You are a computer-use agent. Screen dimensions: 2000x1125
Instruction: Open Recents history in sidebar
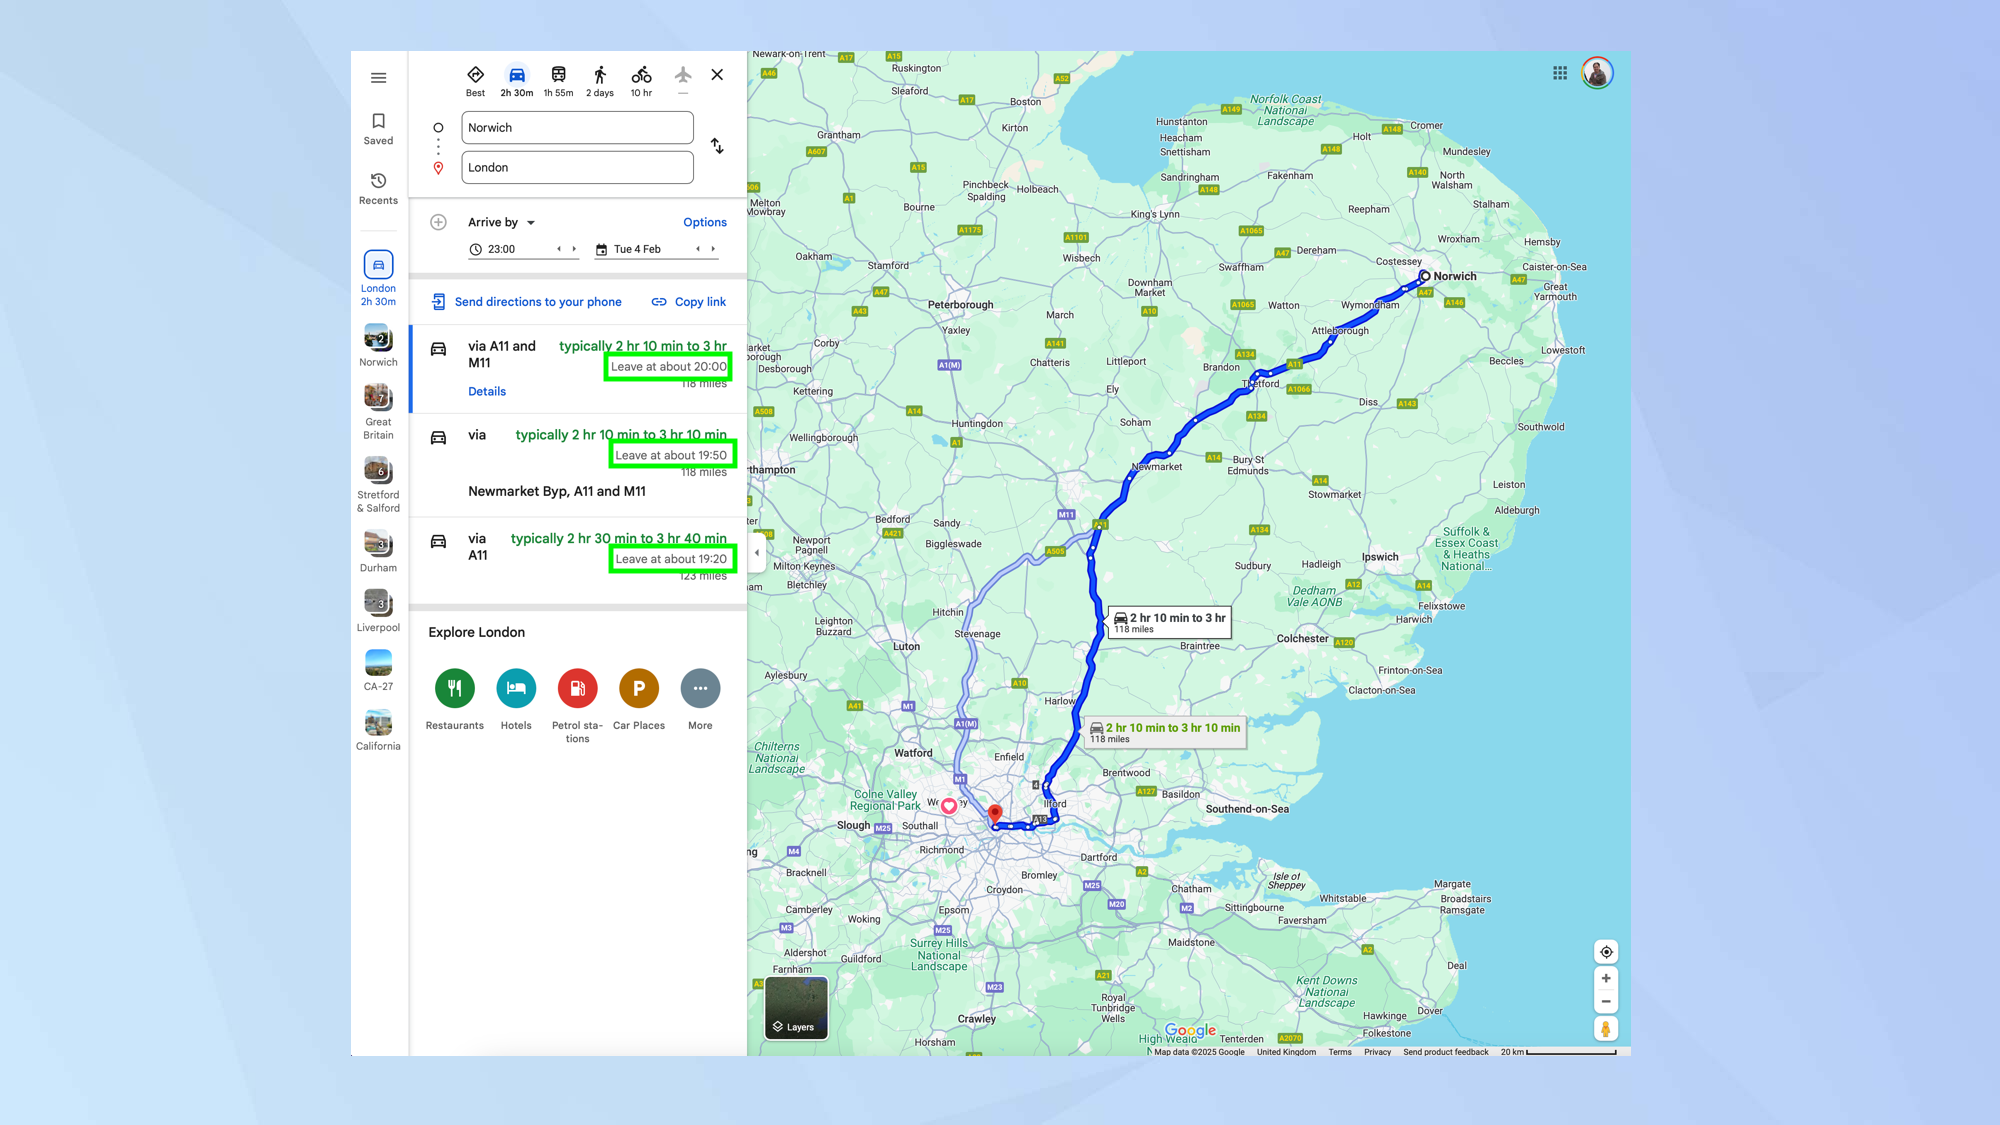click(x=378, y=187)
